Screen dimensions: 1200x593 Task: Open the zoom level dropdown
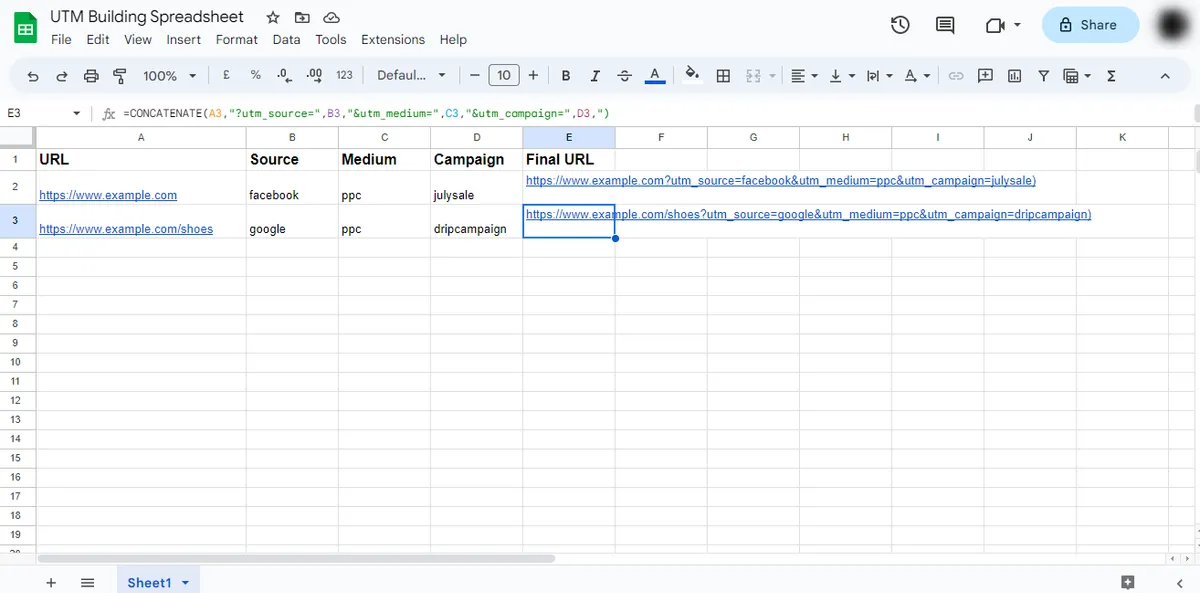coord(168,75)
